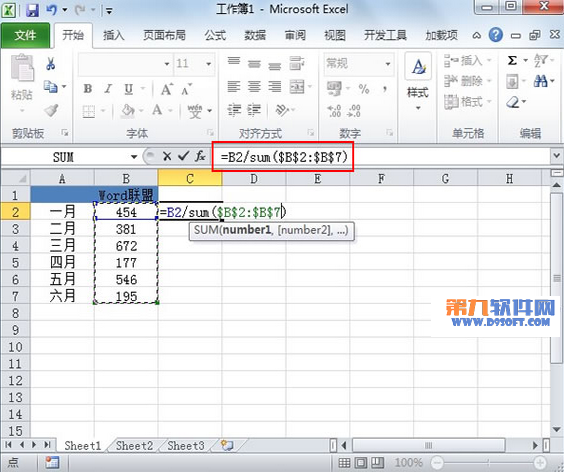Switch to the Review (审阅) tab

pyautogui.click(x=295, y=35)
